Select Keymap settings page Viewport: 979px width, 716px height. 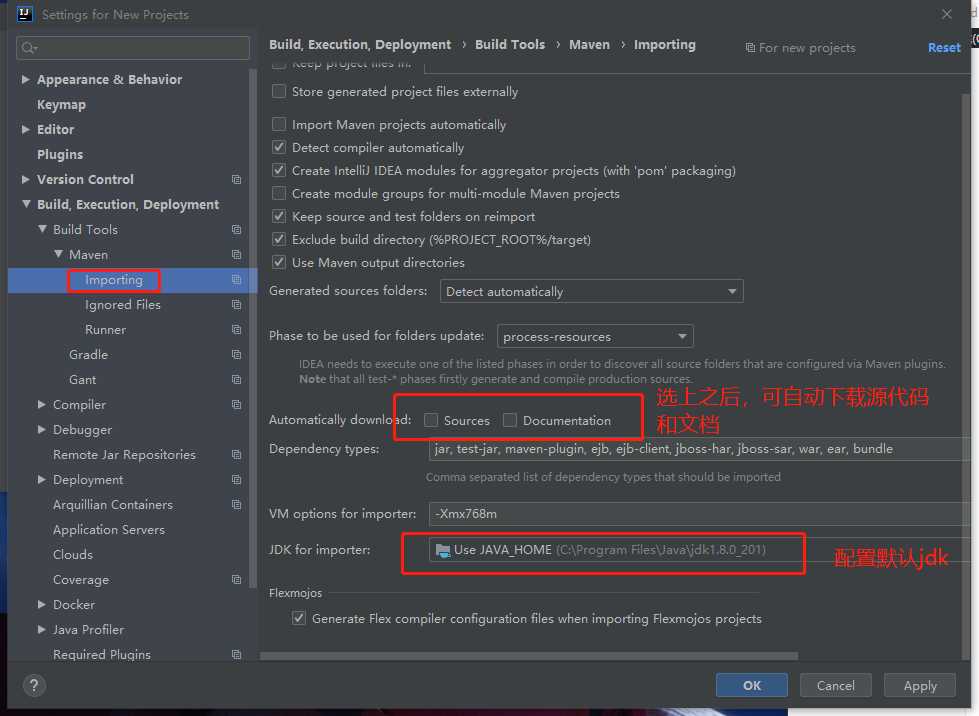coord(61,104)
